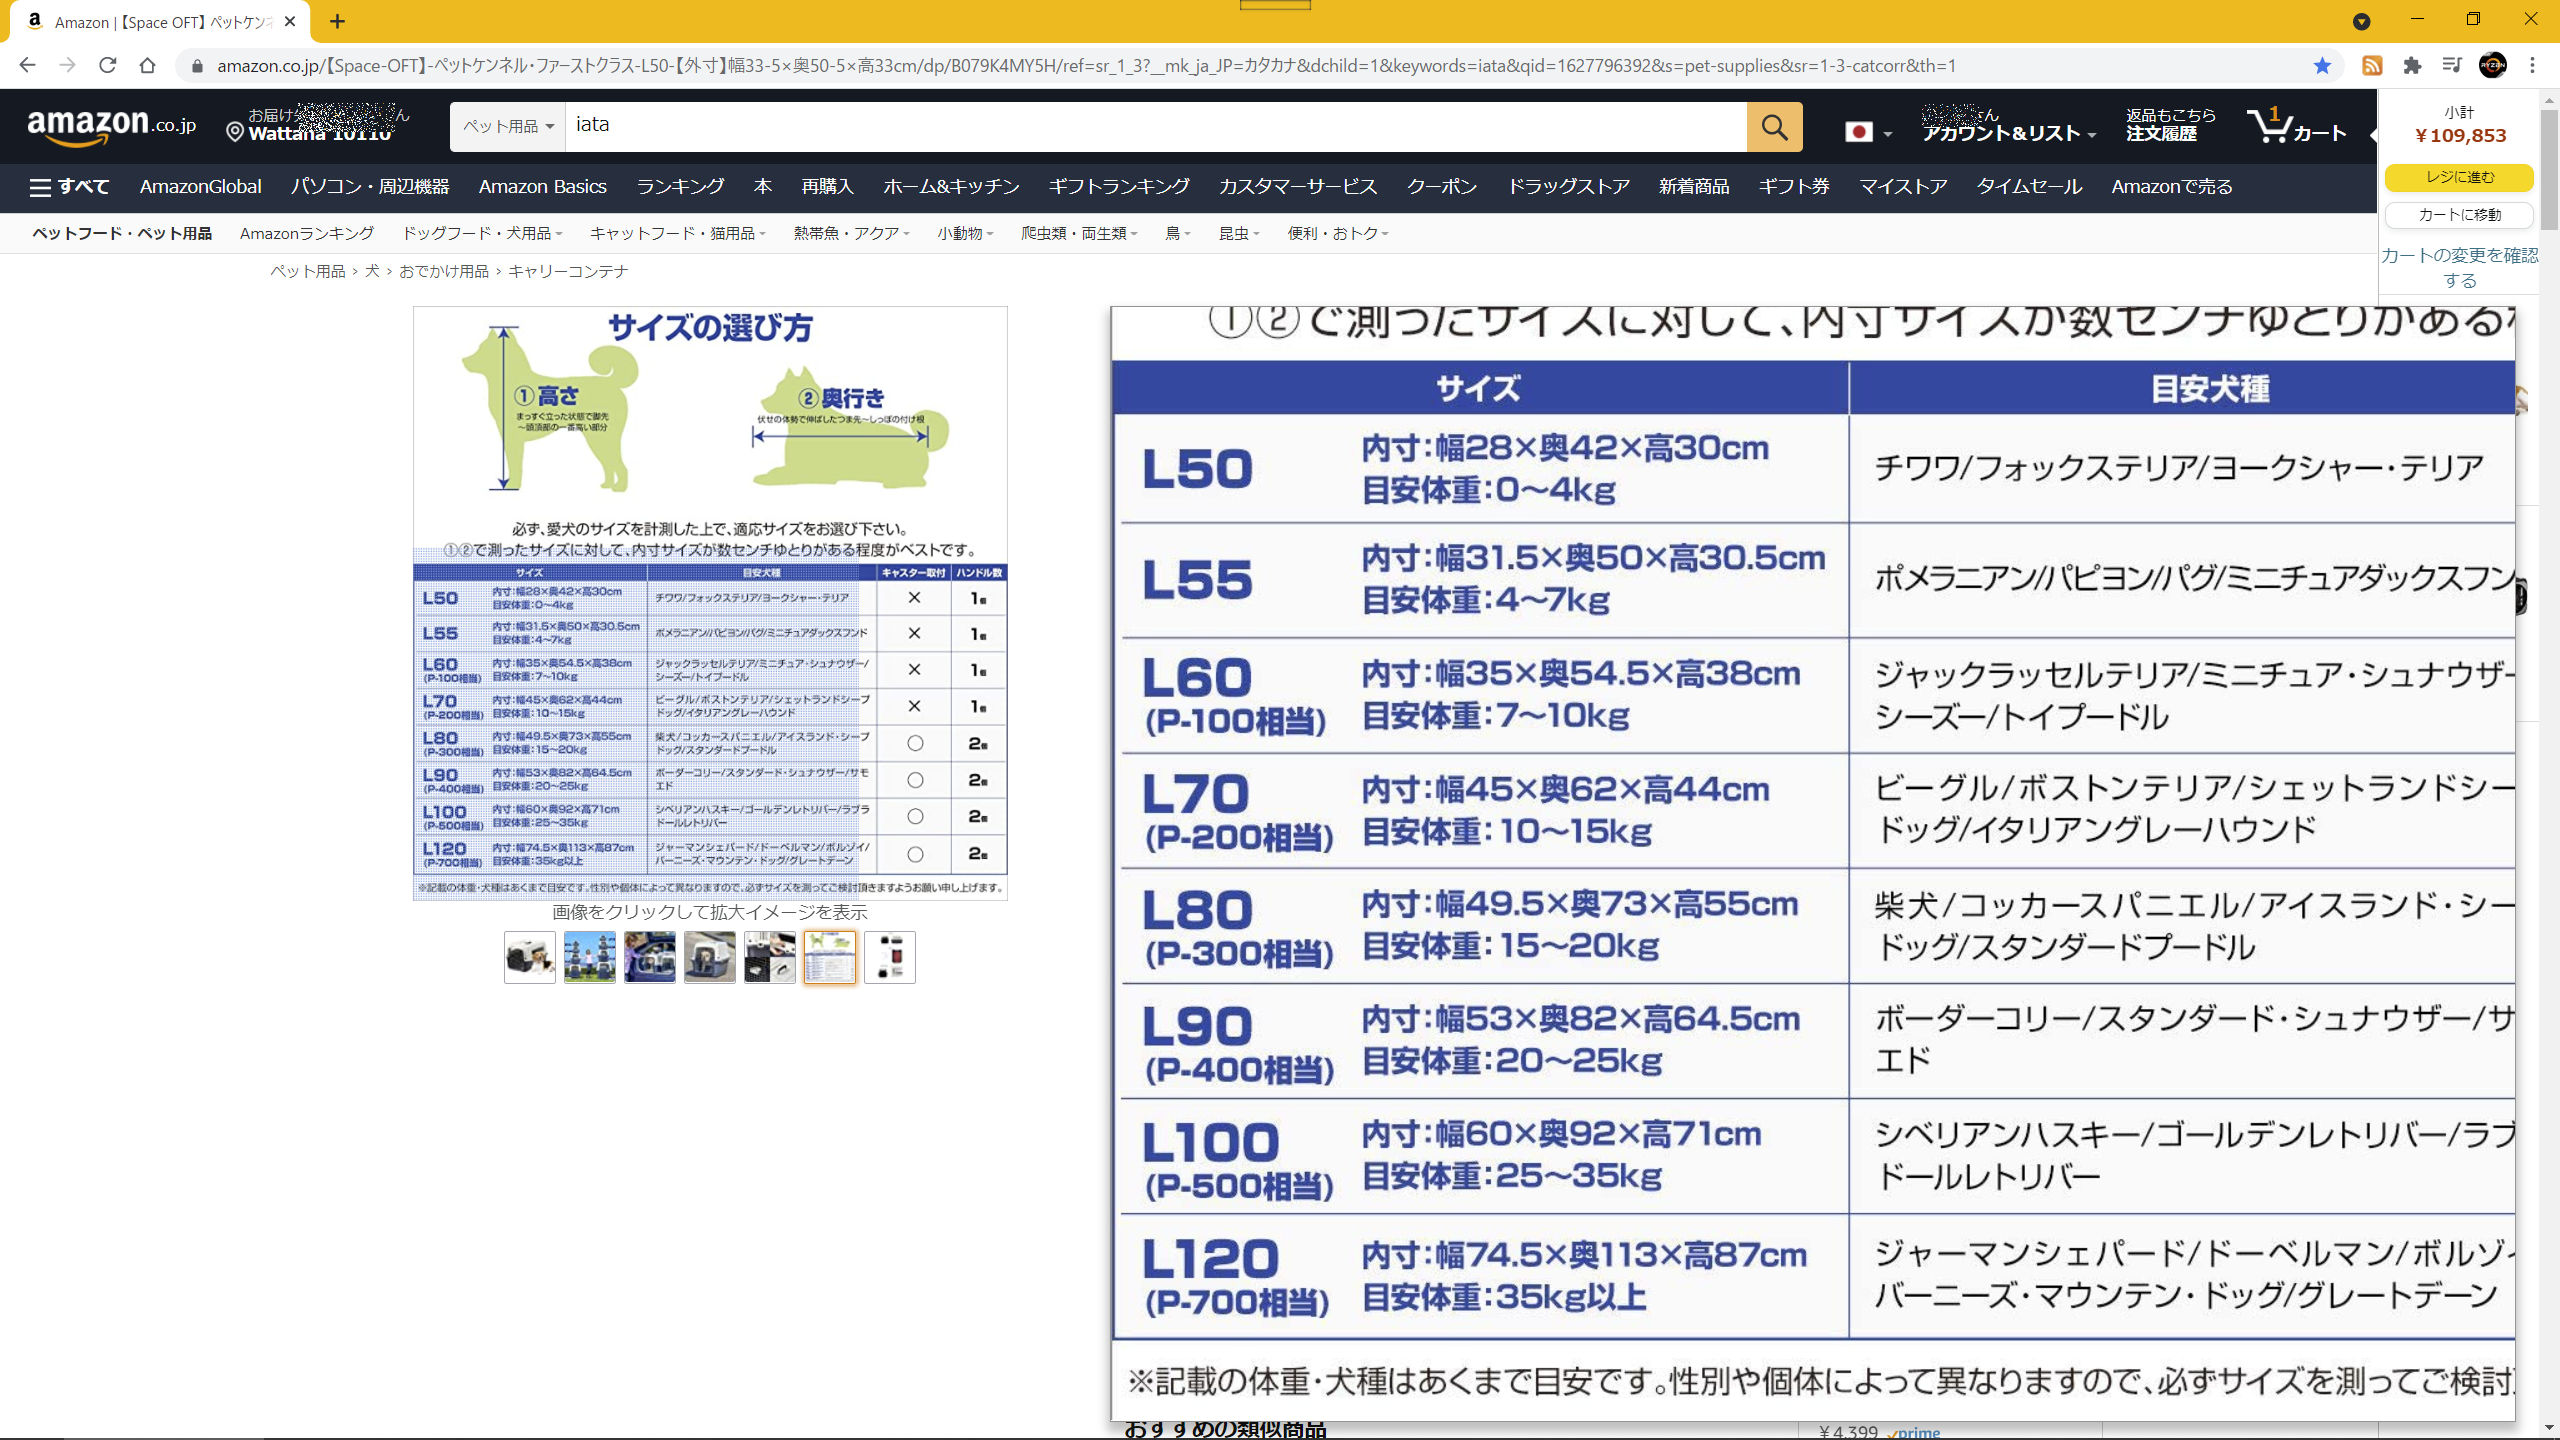Open the RSS feed extension icon
Image resolution: width=2560 pixels, height=1440 pixels.
click(x=2372, y=65)
